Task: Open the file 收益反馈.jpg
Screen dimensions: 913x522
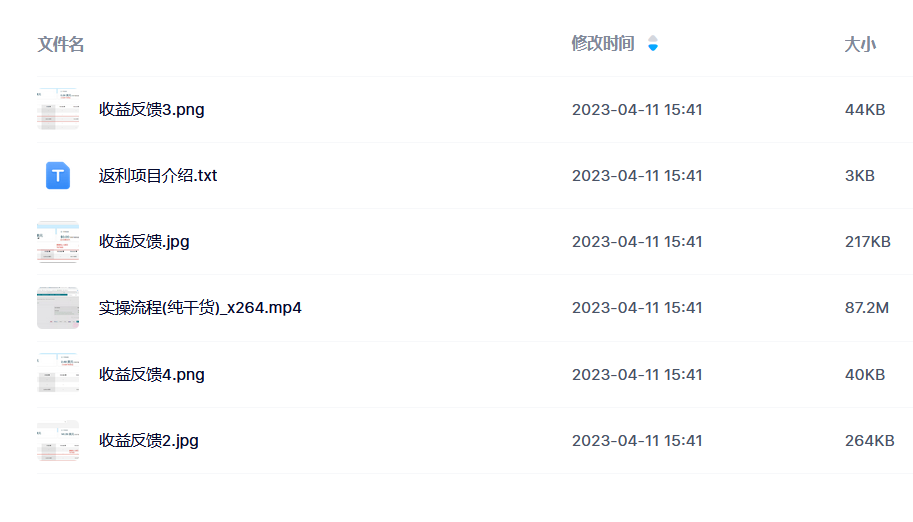Action: click(x=144, y=241)
